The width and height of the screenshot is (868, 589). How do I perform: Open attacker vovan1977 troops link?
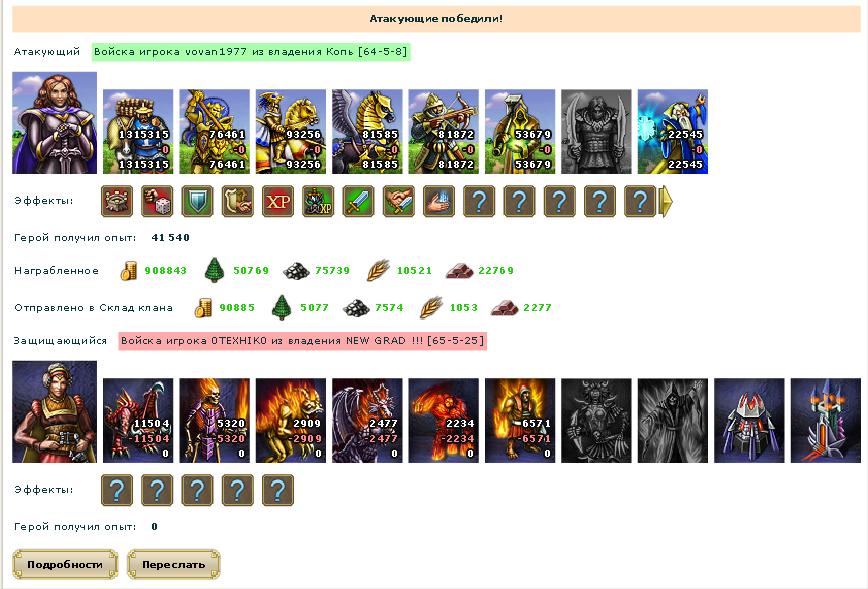(x=250, y=51)
